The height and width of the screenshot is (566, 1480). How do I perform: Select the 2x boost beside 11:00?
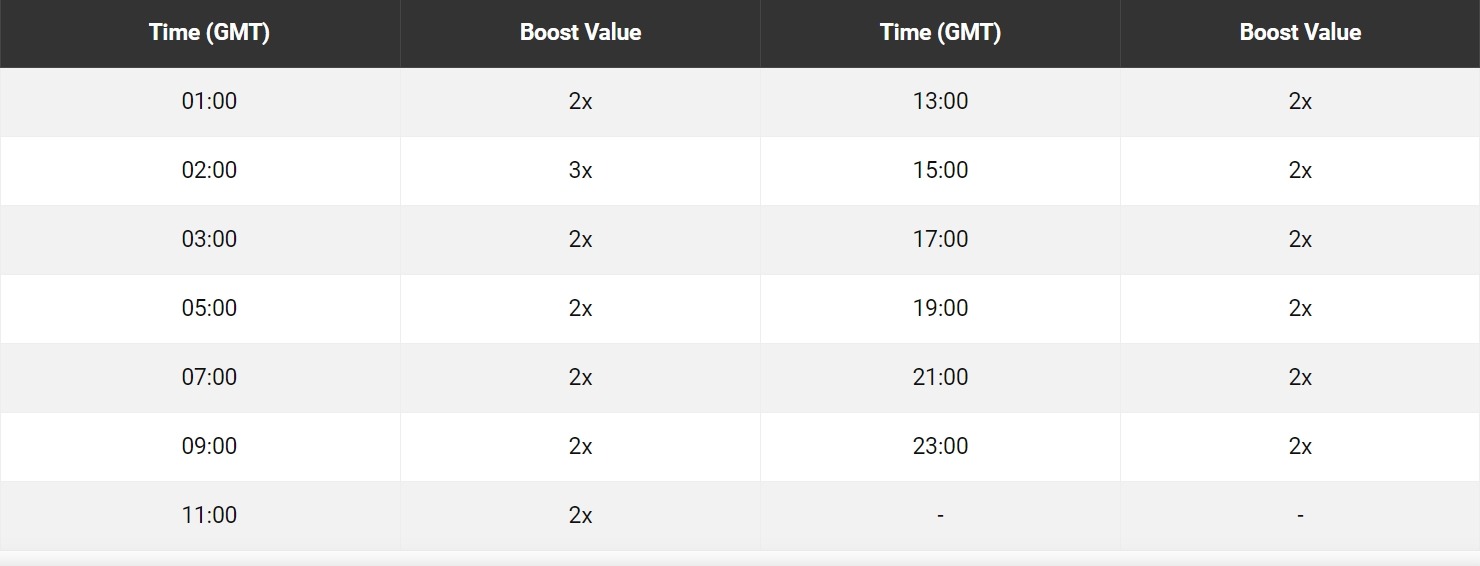tap(580, 515)
